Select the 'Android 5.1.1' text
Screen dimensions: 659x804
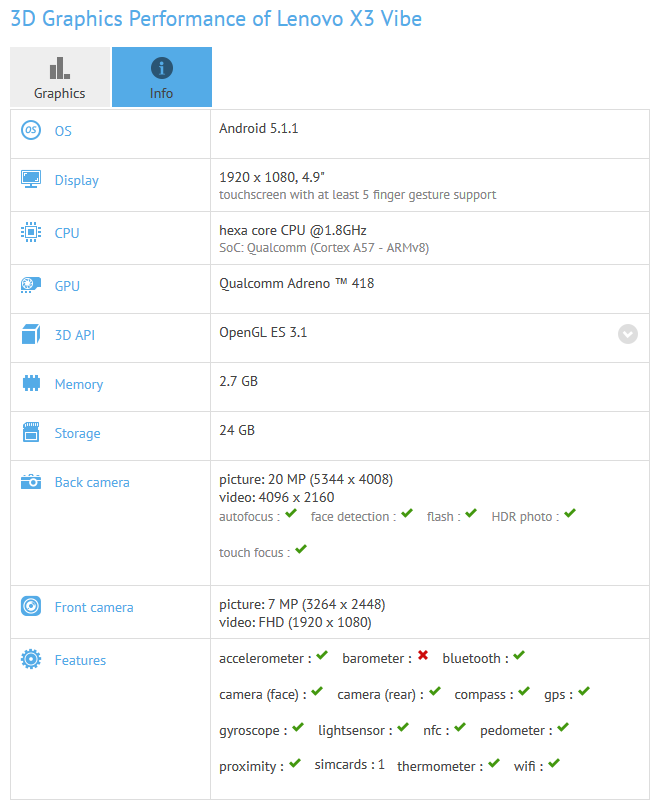[x=258, y=128]
